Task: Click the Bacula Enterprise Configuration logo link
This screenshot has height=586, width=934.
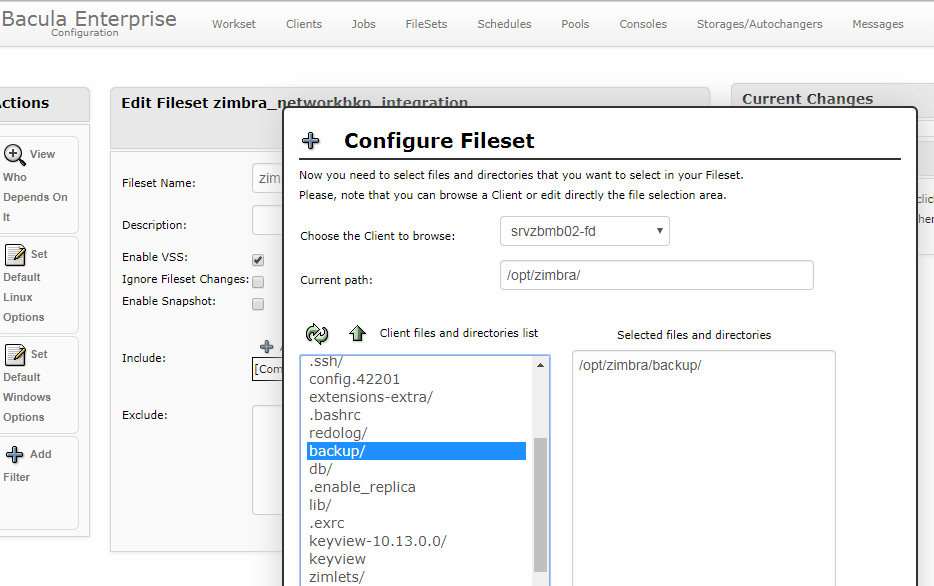Action: (89, 23)
